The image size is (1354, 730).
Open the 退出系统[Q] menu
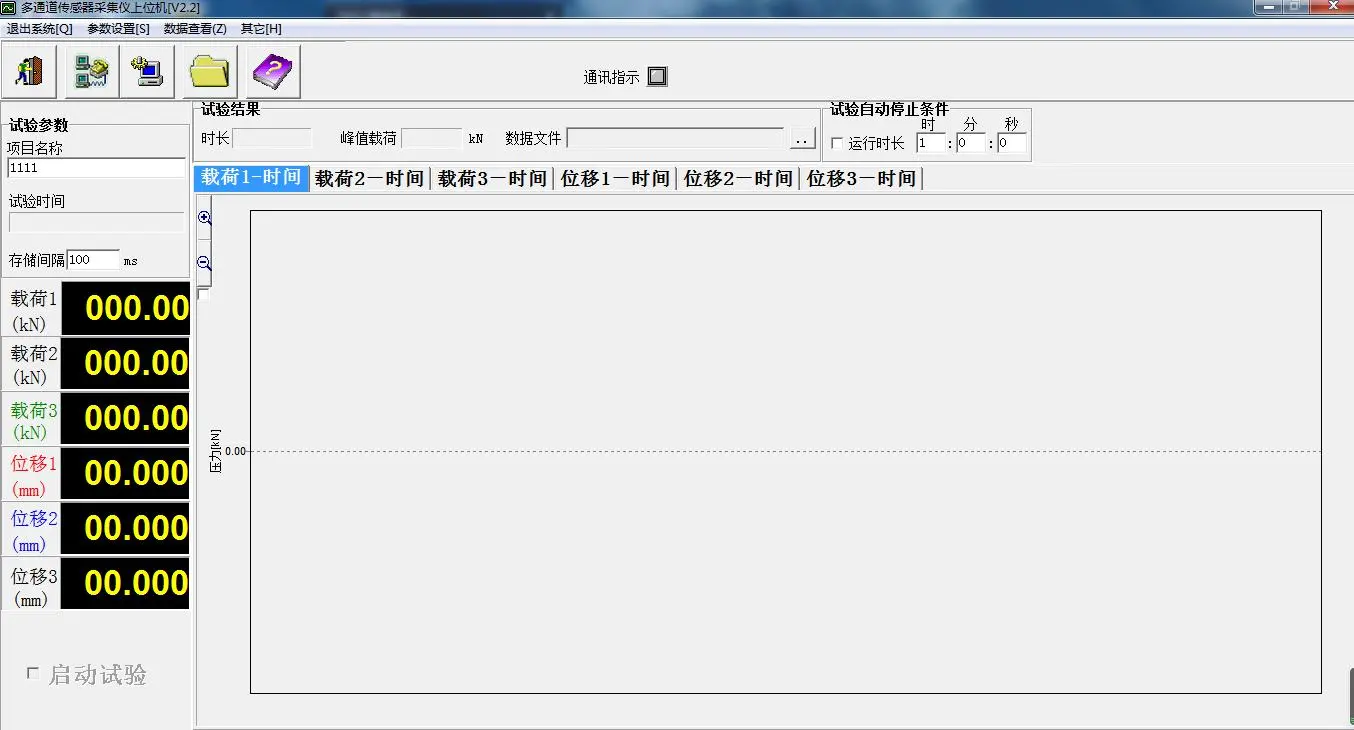pyautogui.click(x=40, y=29)
